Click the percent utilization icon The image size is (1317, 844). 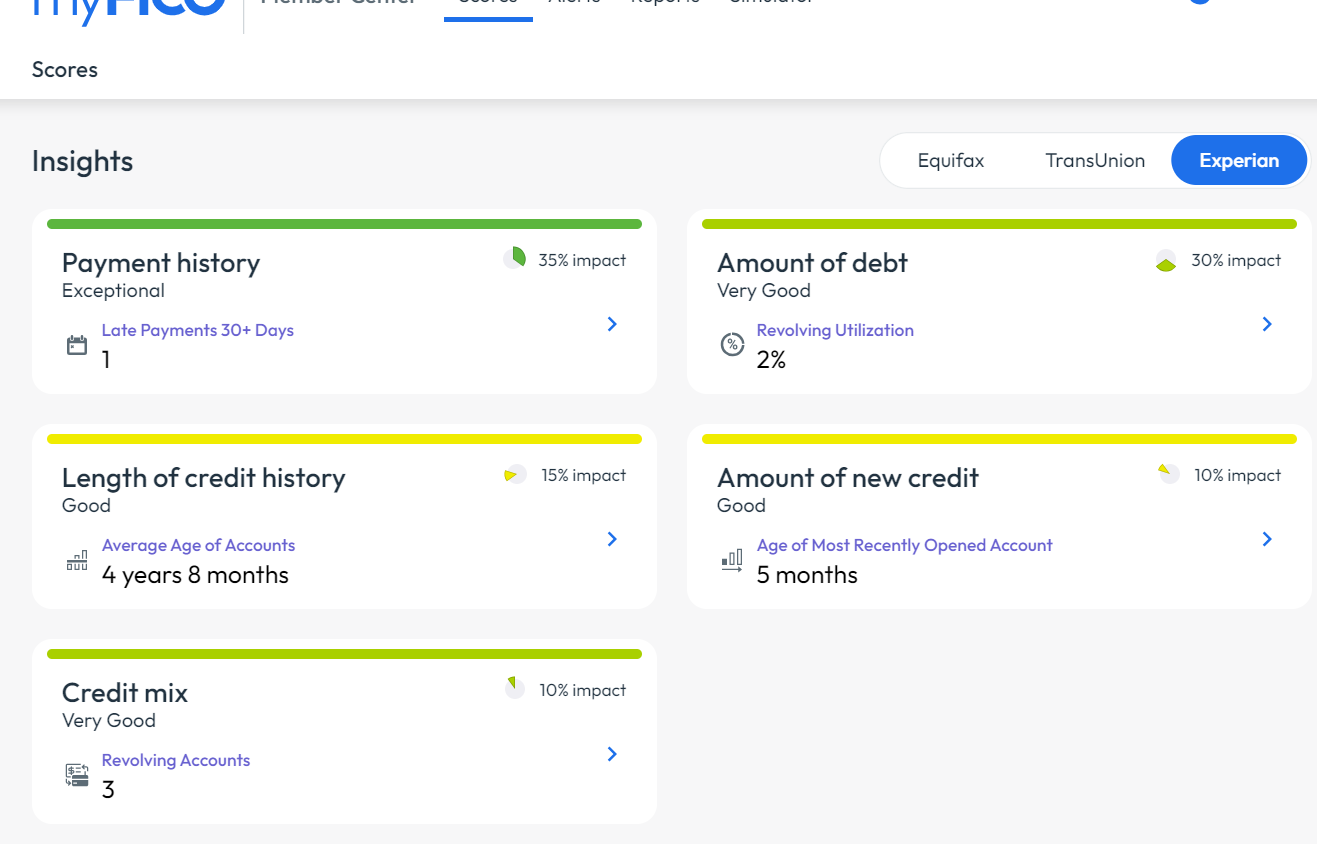click(x=733, y=344)
